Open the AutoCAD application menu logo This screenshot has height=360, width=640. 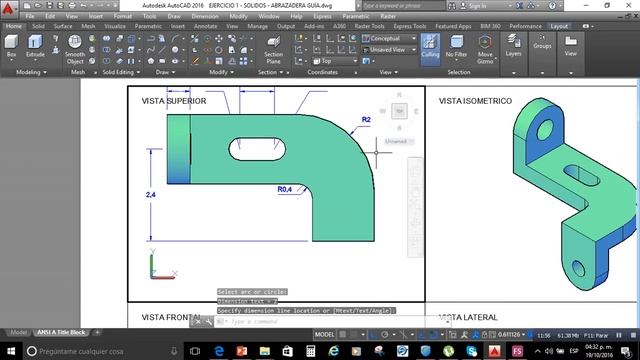pyautogui.click(x=8, y=8)
